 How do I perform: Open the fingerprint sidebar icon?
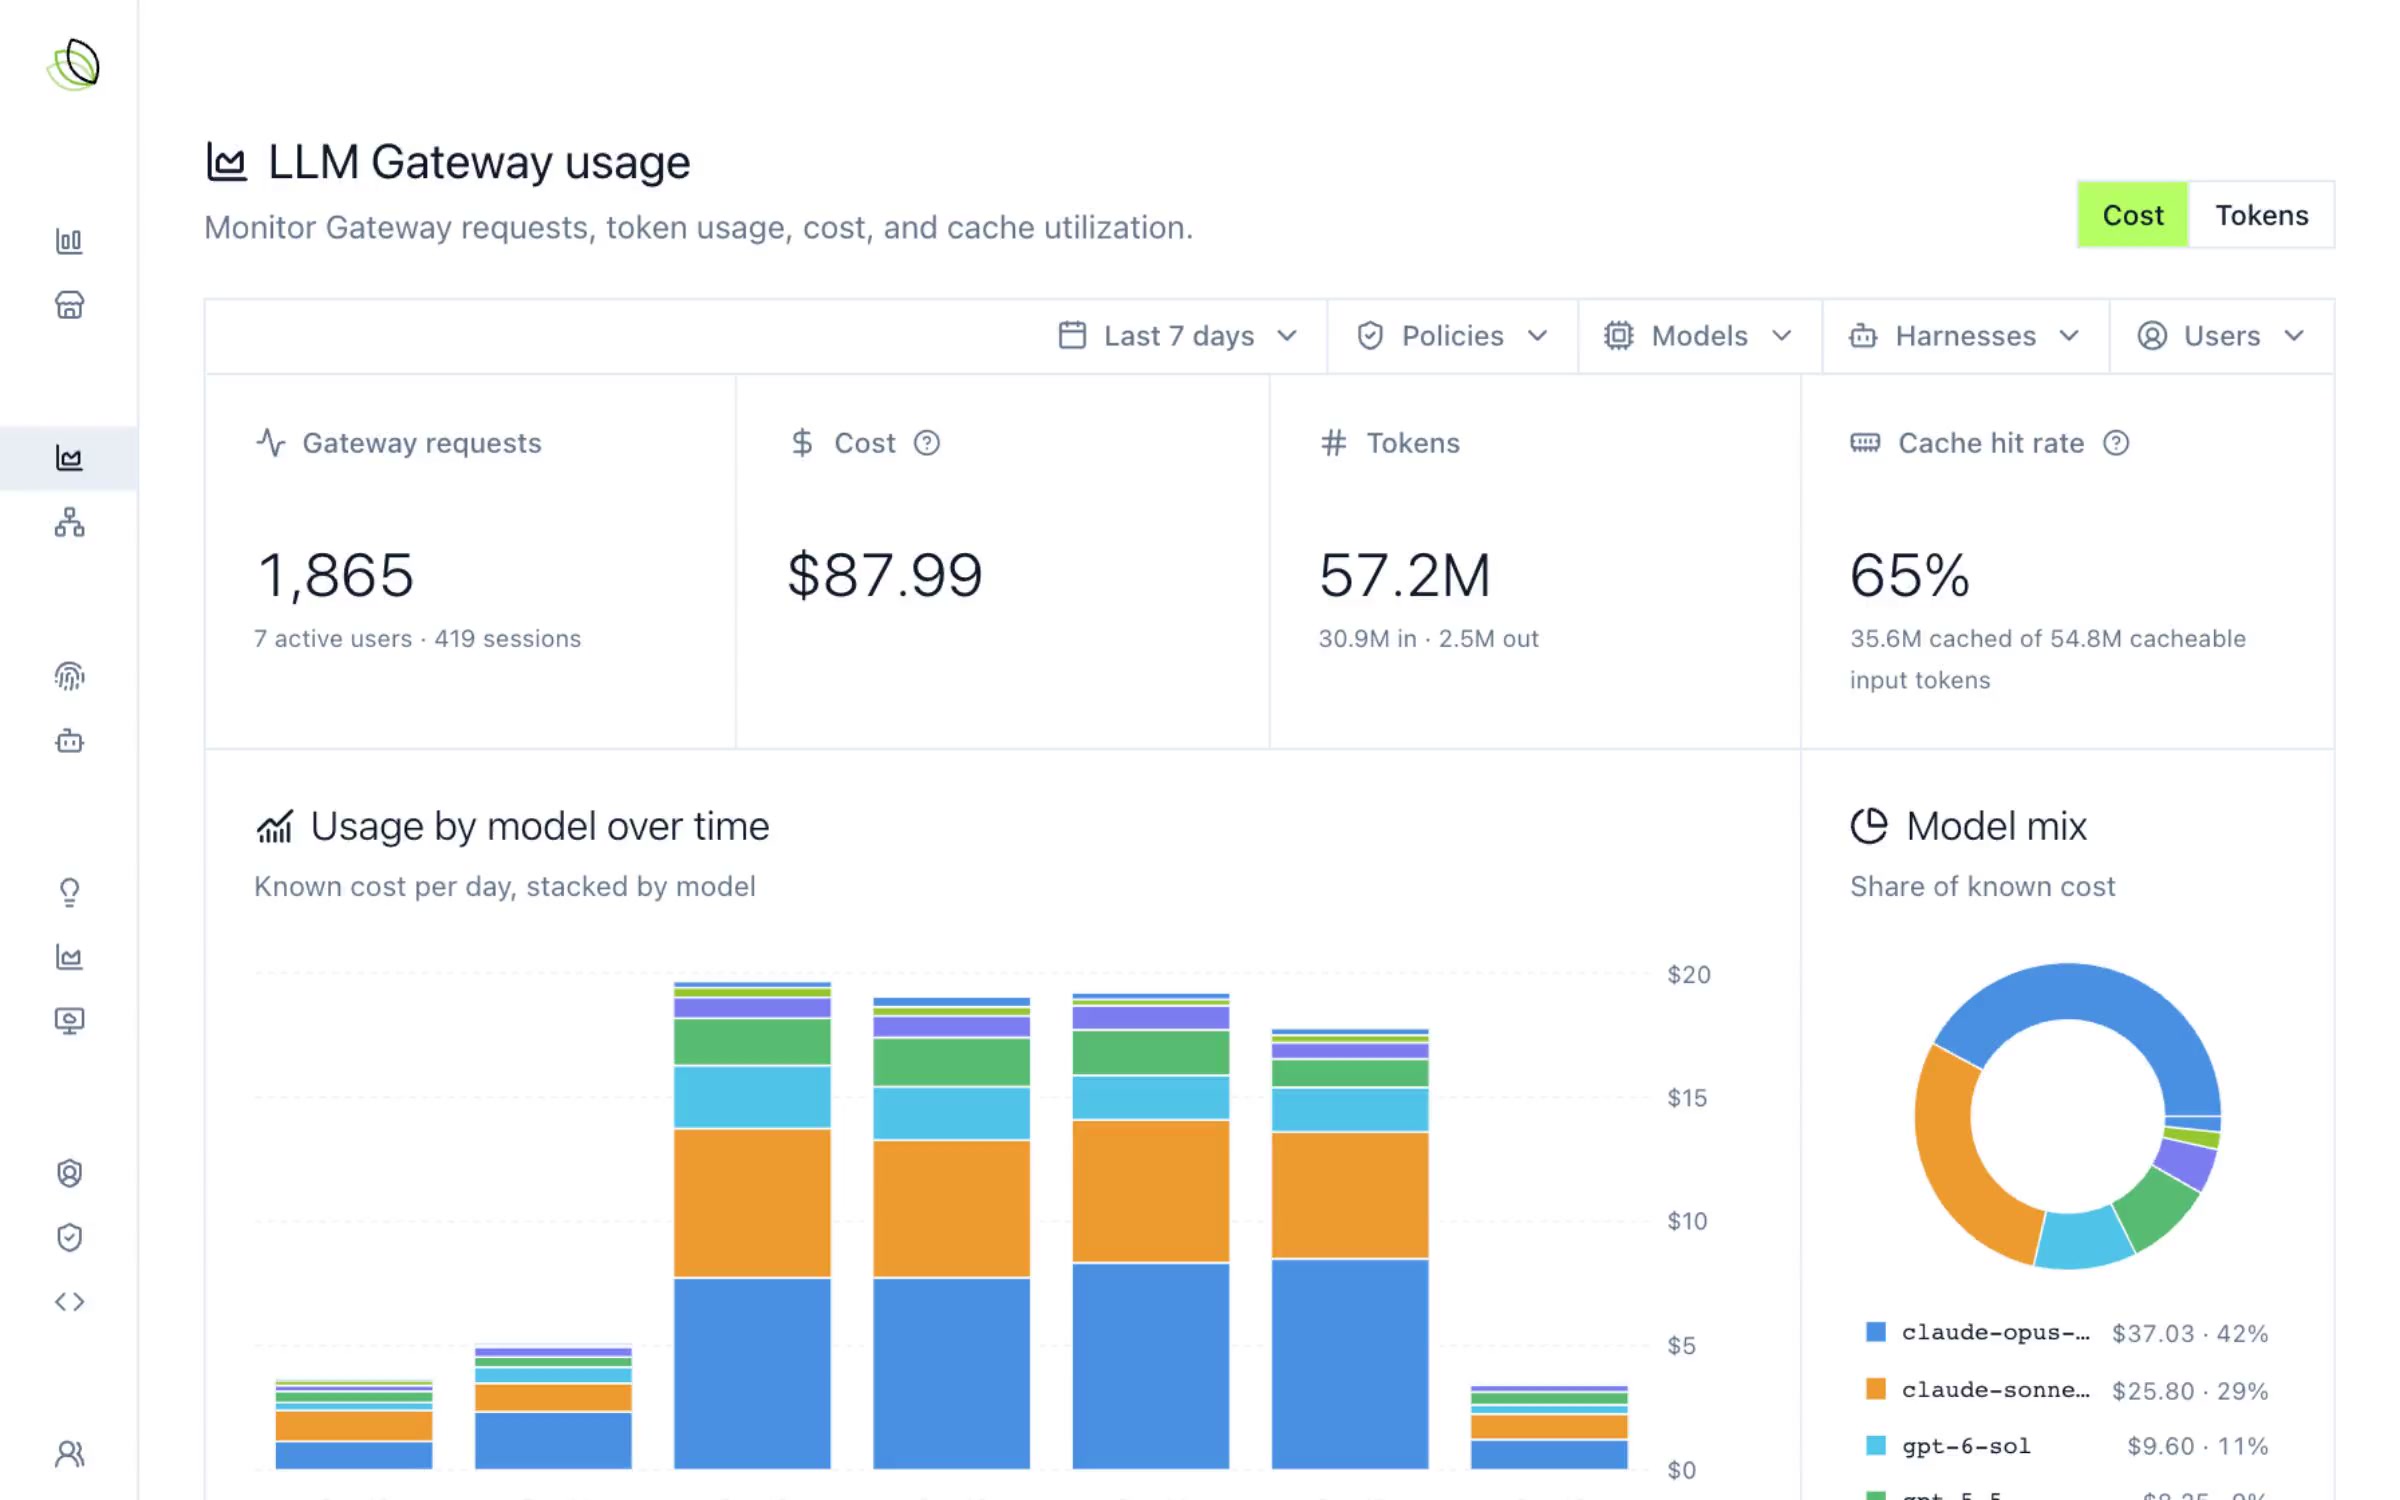(69, 677)
